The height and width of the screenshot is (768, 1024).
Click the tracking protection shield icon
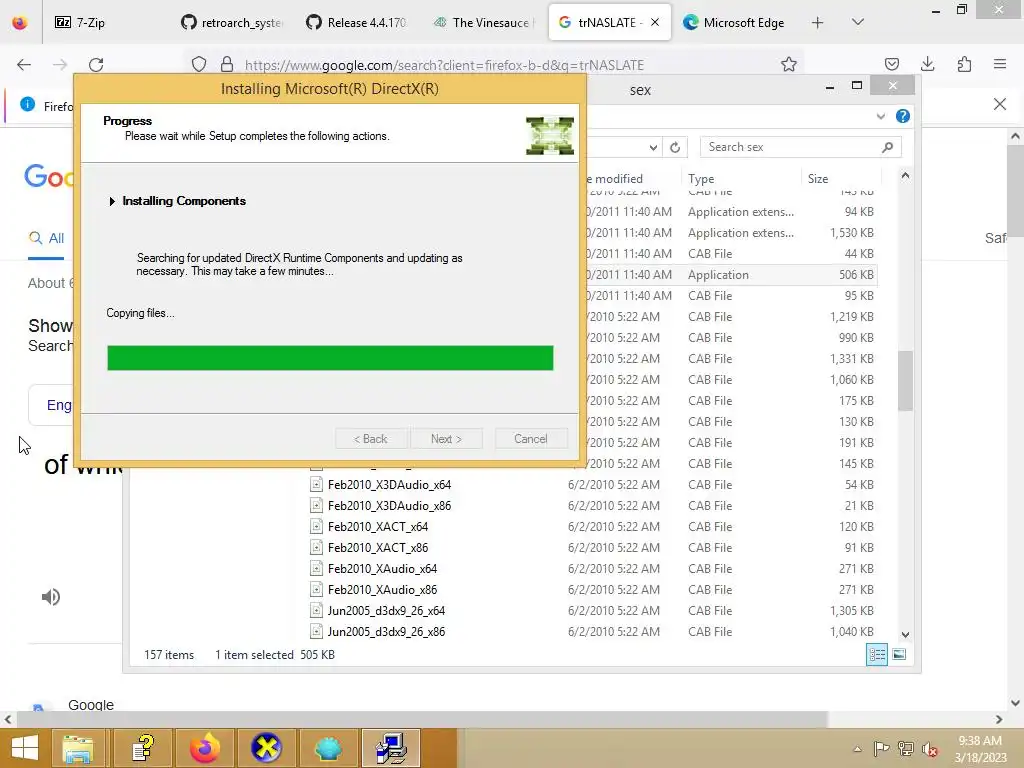click(199, 64)
